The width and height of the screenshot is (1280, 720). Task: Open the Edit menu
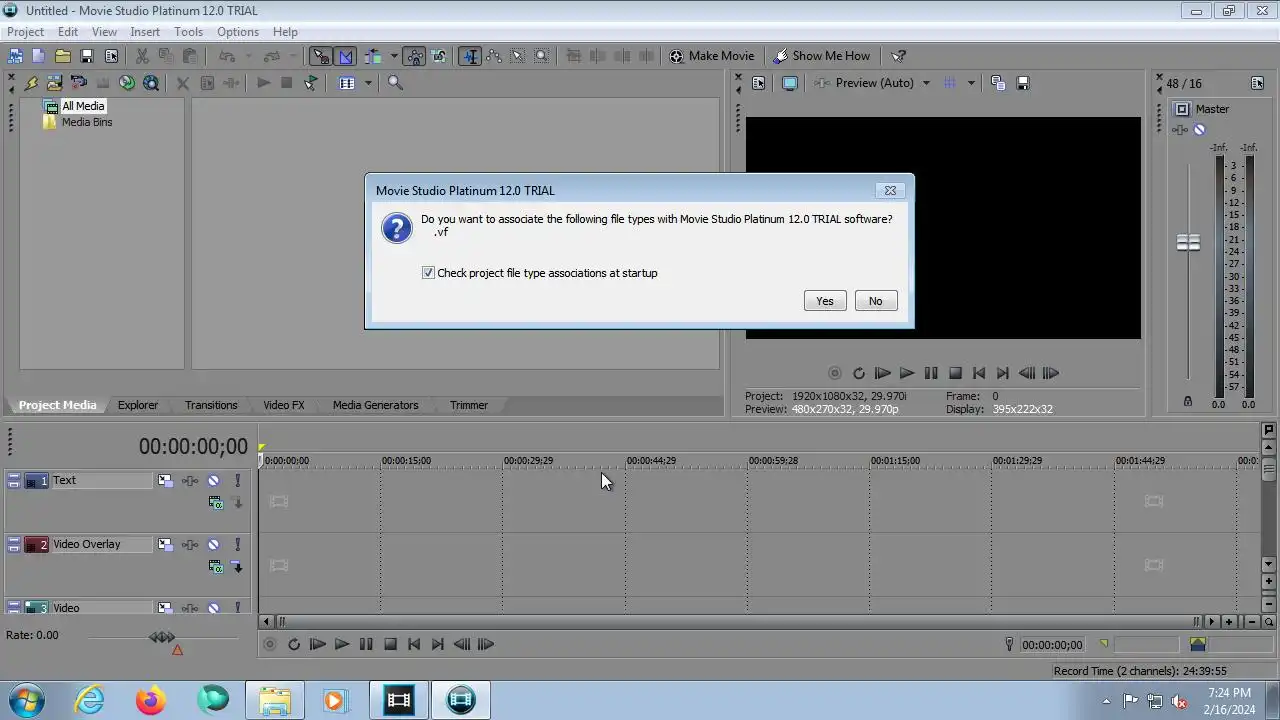click(68, 32)
